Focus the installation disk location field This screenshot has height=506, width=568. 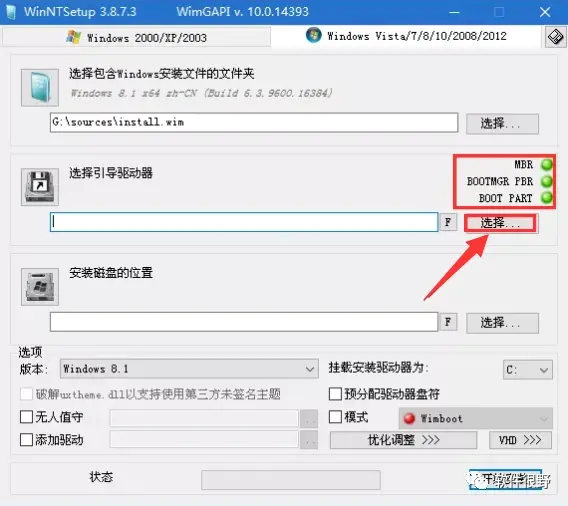tap(244, 322)
